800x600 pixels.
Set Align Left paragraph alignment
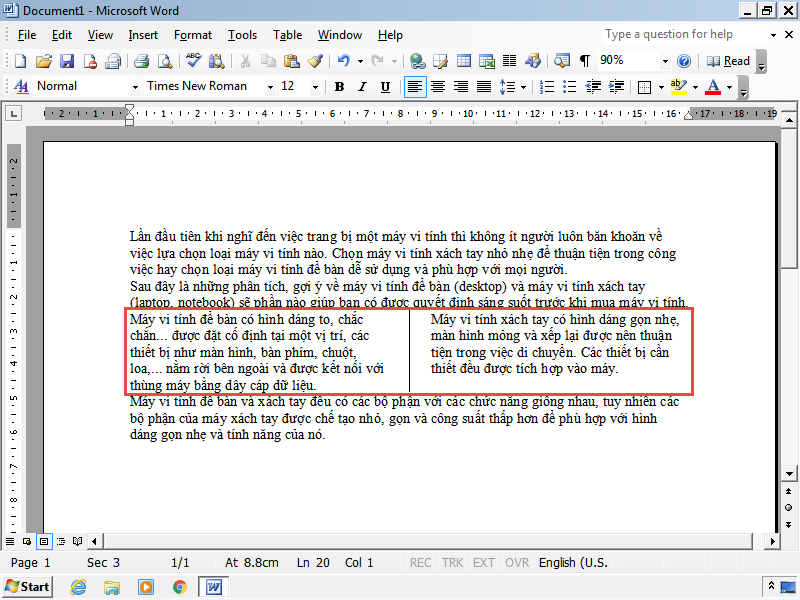click(415, 87)
